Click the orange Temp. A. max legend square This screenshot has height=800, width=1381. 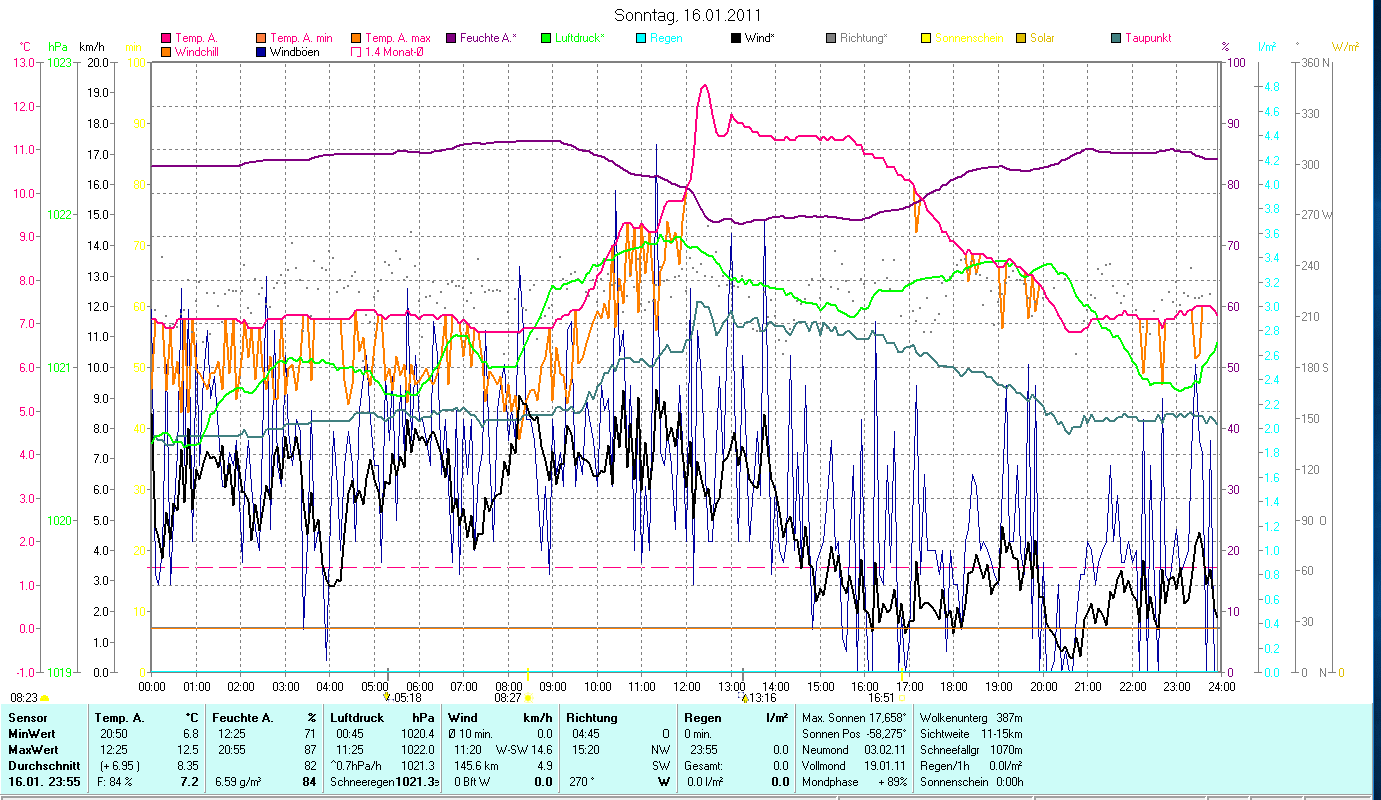(356, 38)
